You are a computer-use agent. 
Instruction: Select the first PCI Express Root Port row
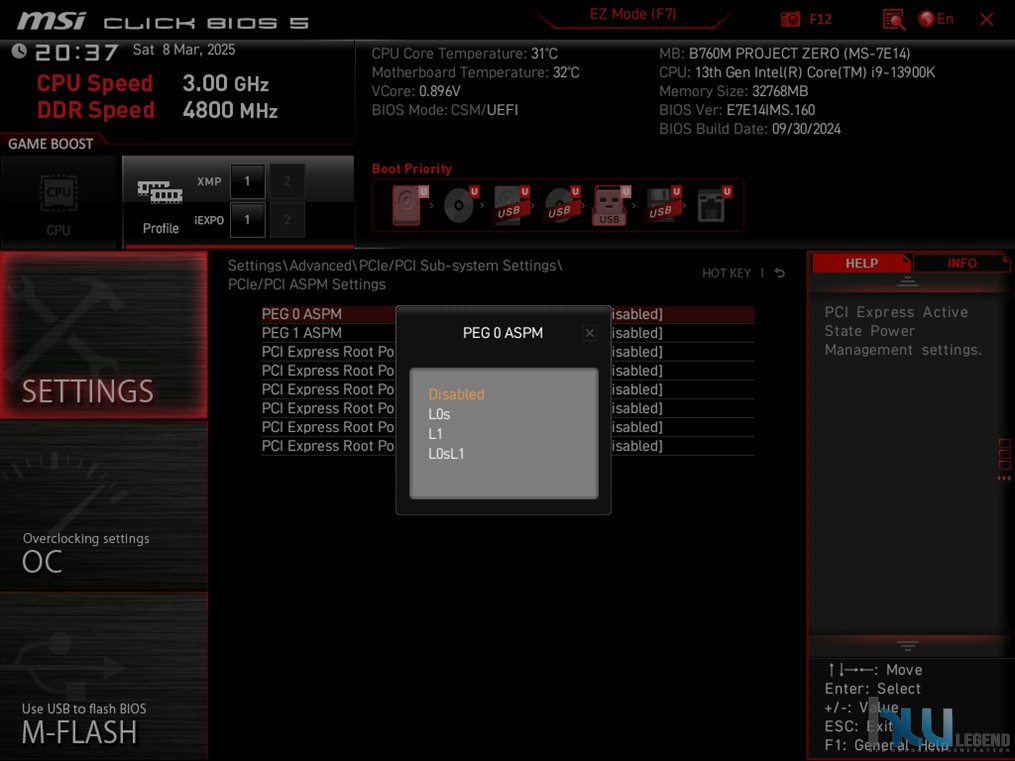(x=508, y=351)
